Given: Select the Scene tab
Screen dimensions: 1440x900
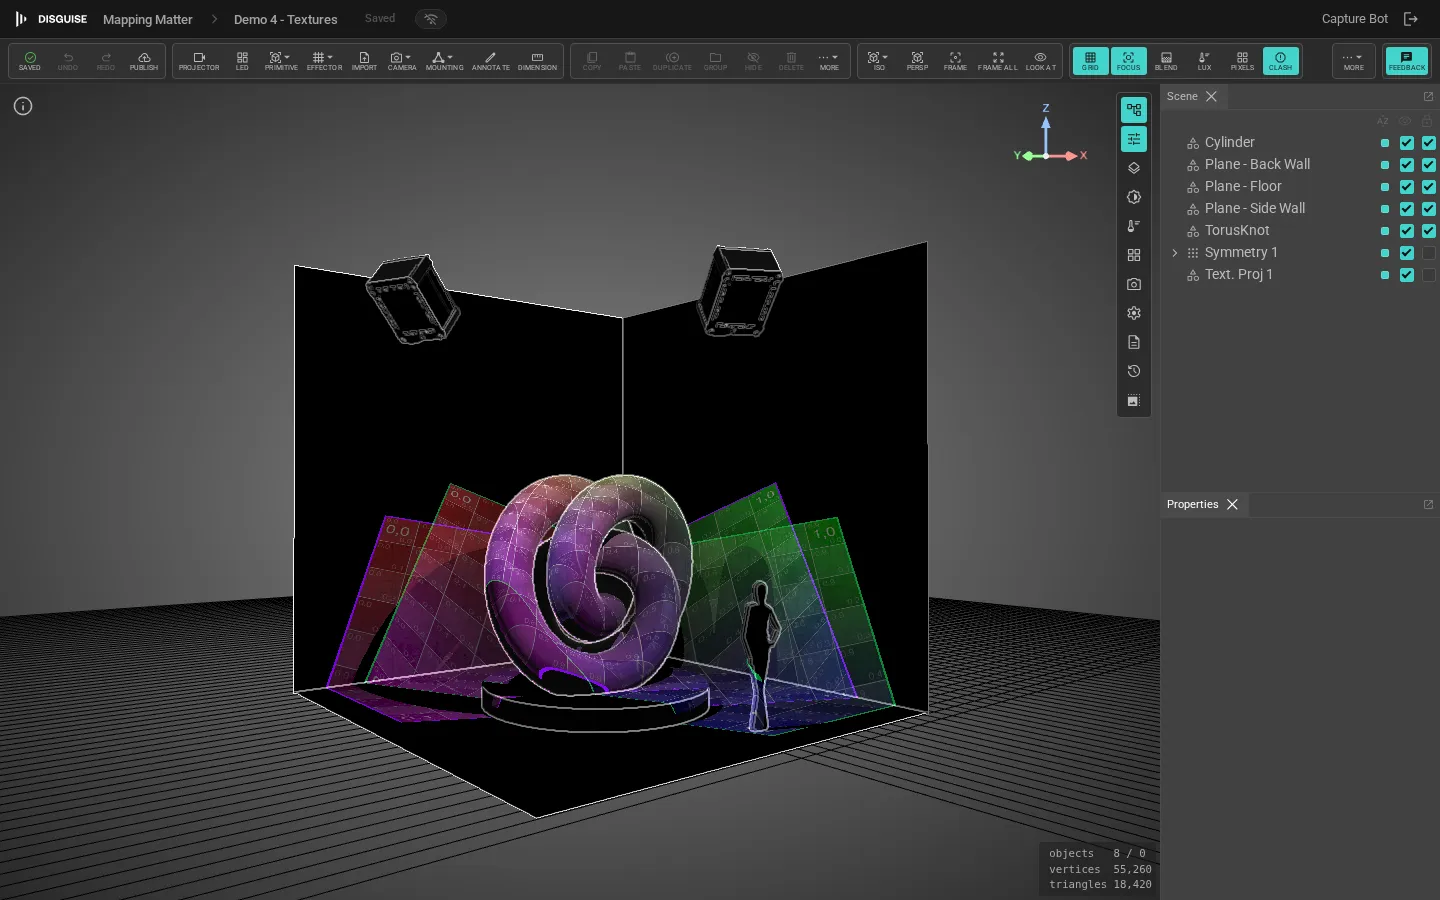Looking at the screenshot, I should pos(1182,96).
